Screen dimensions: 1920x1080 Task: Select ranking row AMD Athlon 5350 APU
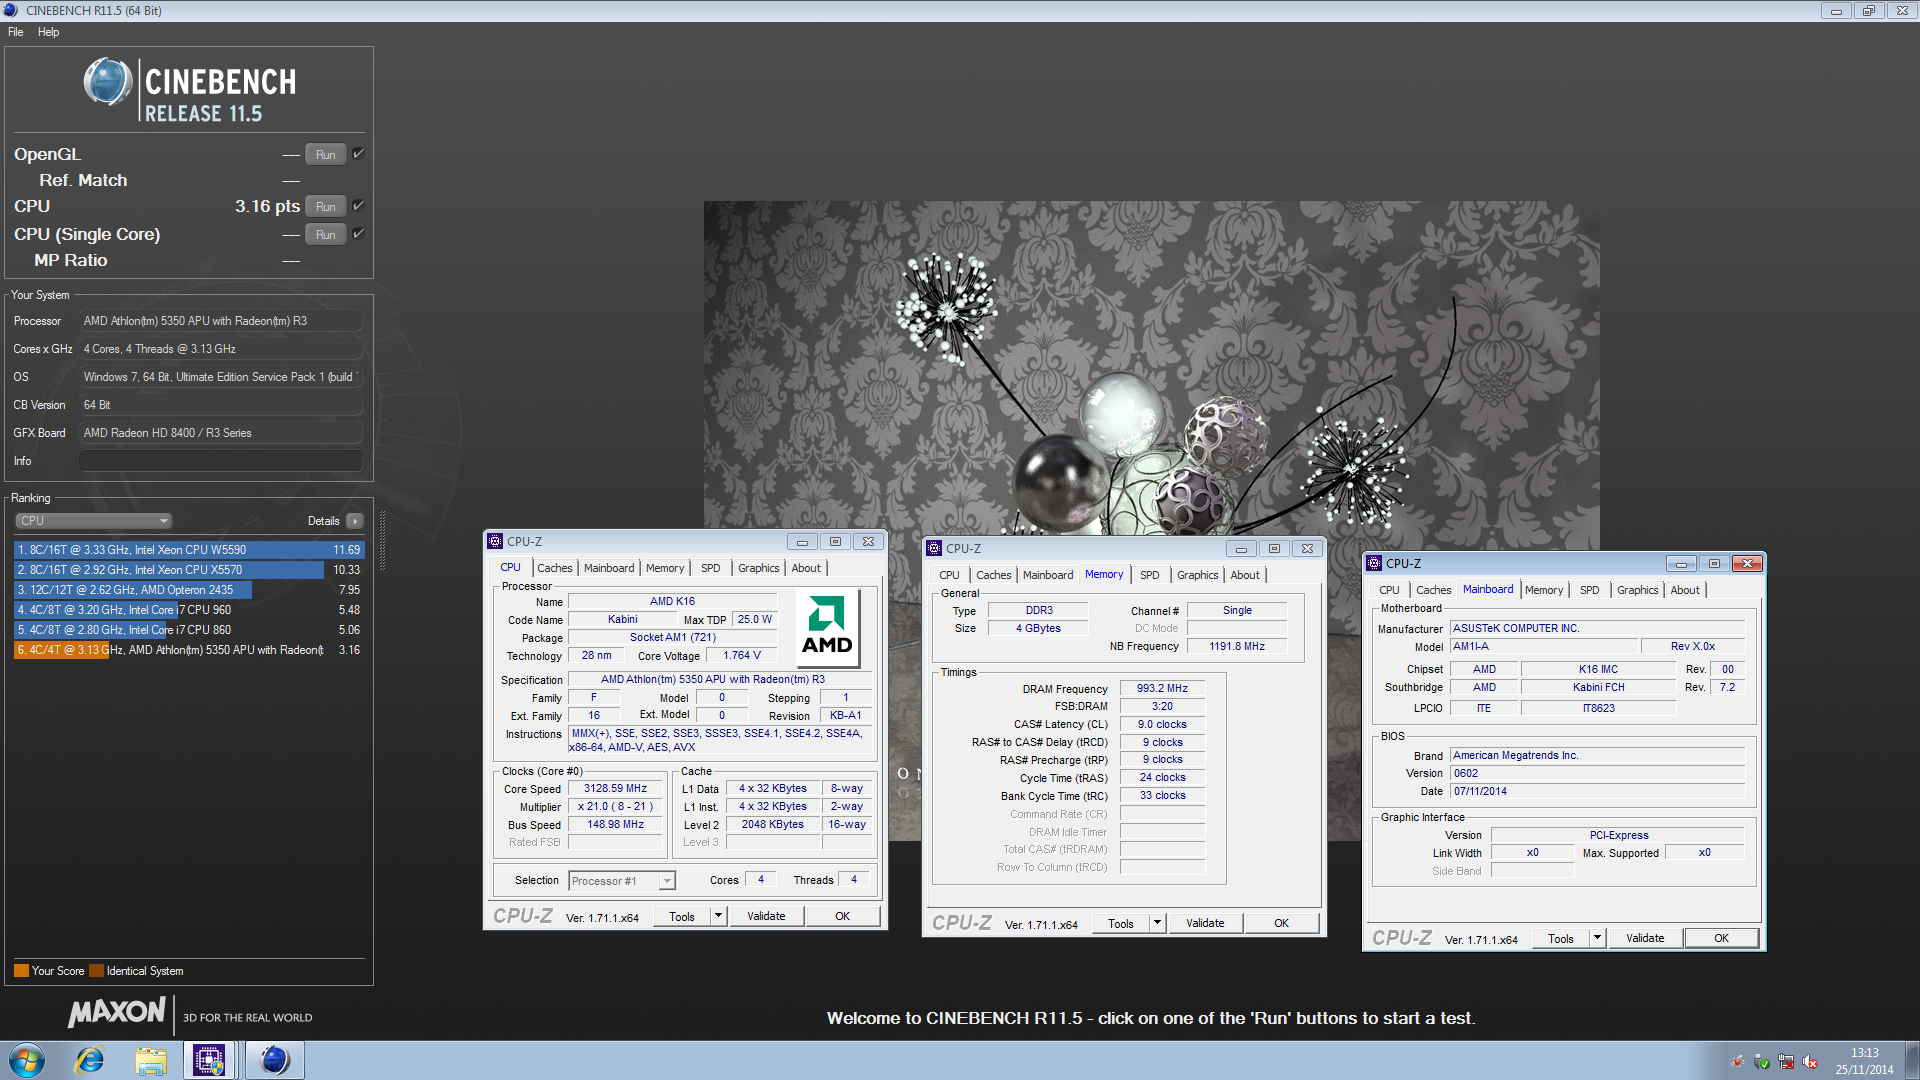click(189, 650)
